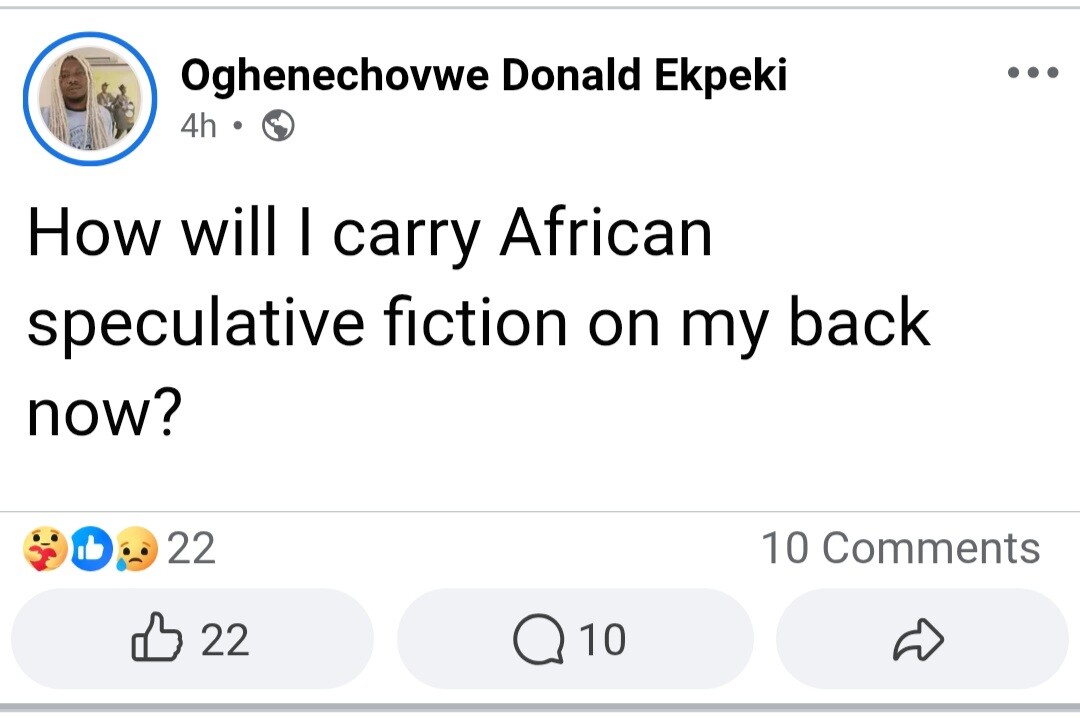This screenshot has height=718, width=1080.
Task: Click the globe public privacy icon
Action: 277,127
